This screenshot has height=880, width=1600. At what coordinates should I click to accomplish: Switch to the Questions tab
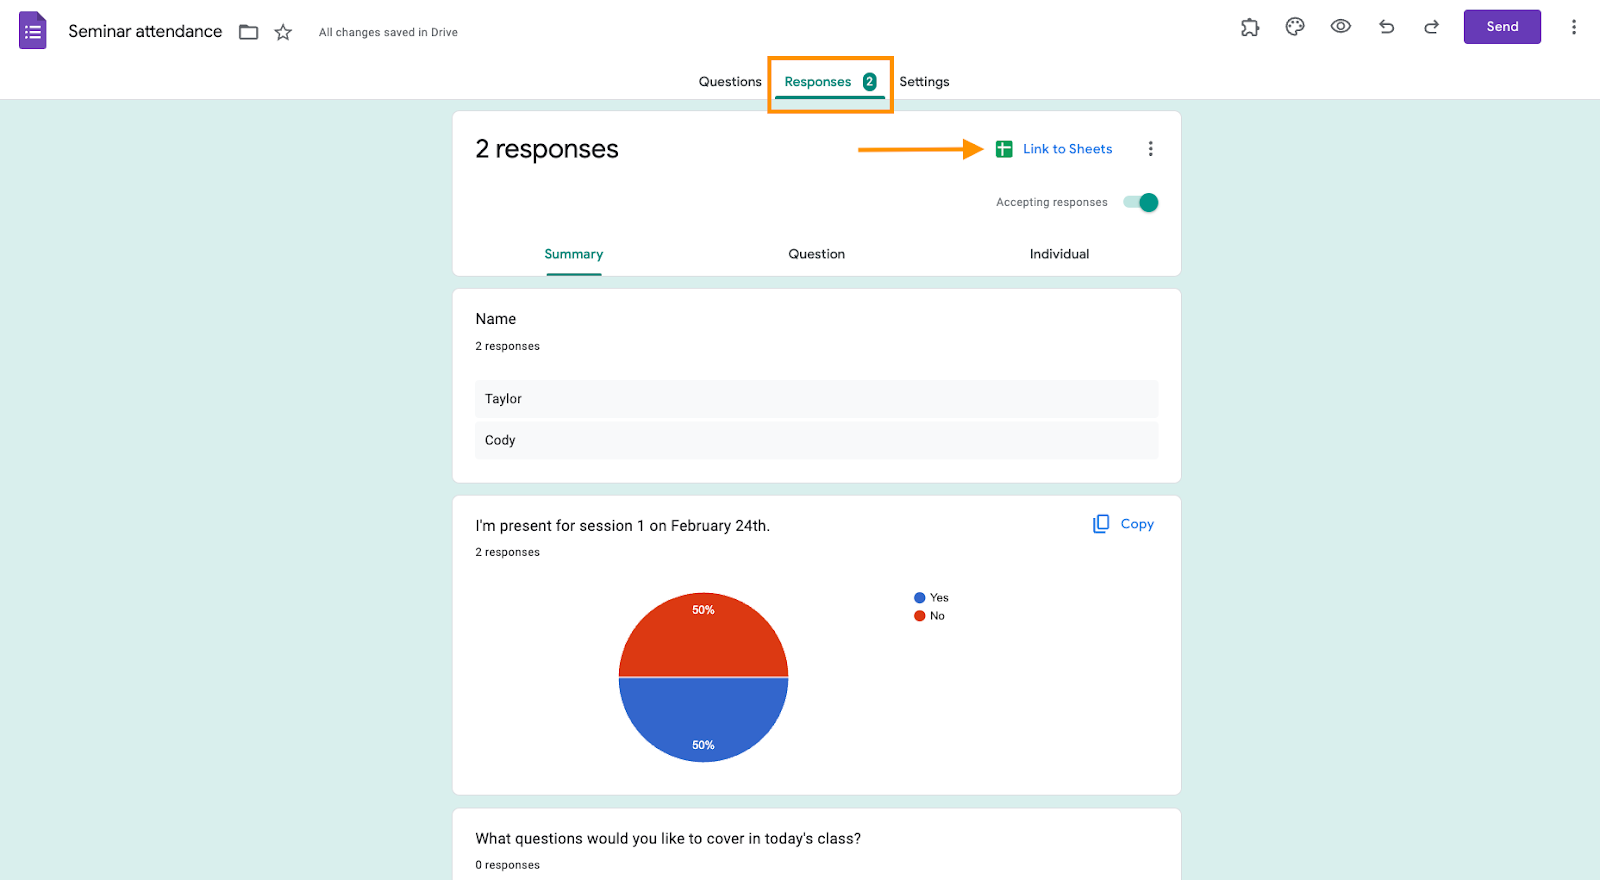(x=730, y=82)
